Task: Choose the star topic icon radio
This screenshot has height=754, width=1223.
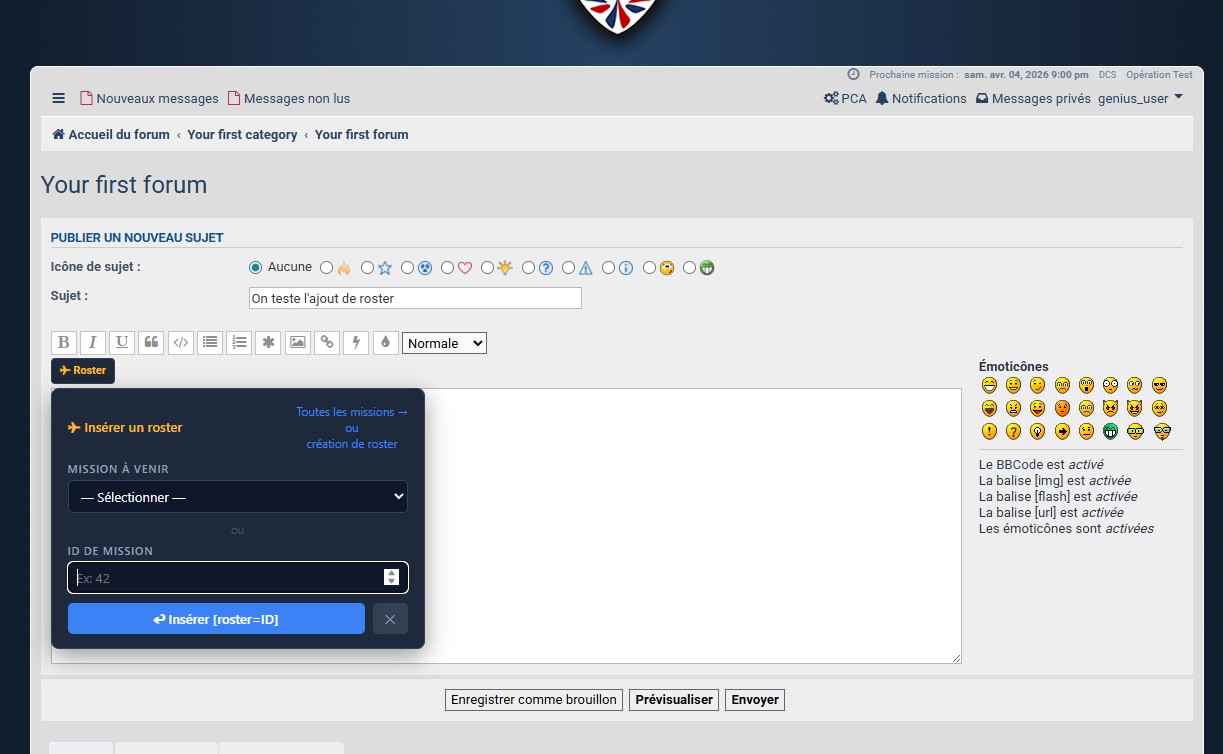Action: 367,267
